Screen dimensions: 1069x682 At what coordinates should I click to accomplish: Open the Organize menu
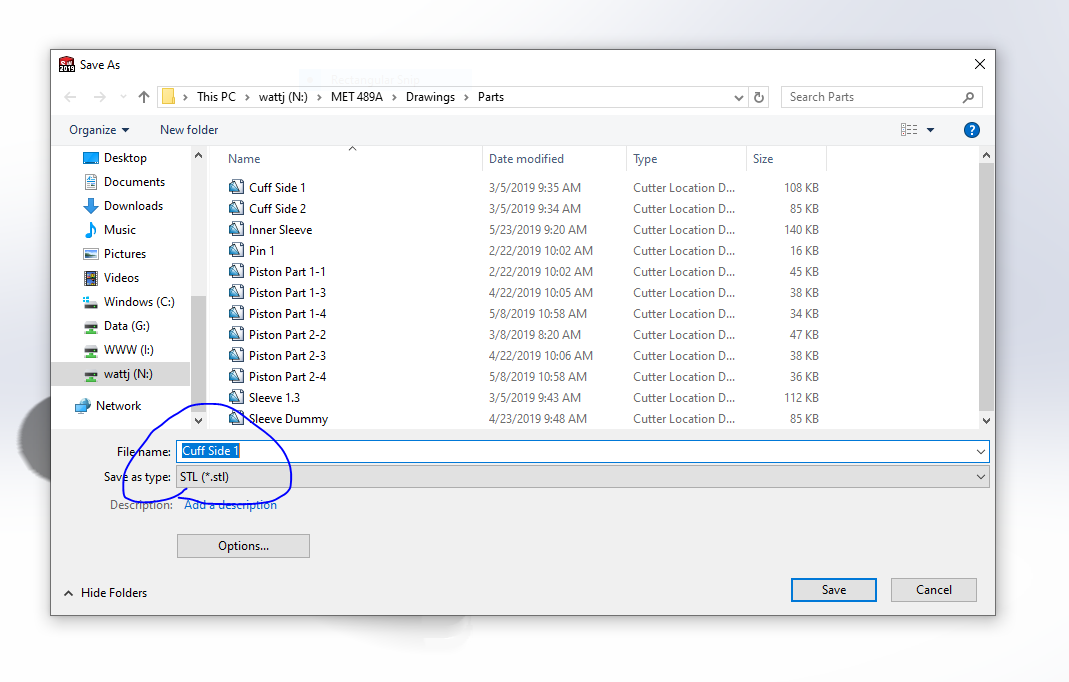(x=99, y=130)
